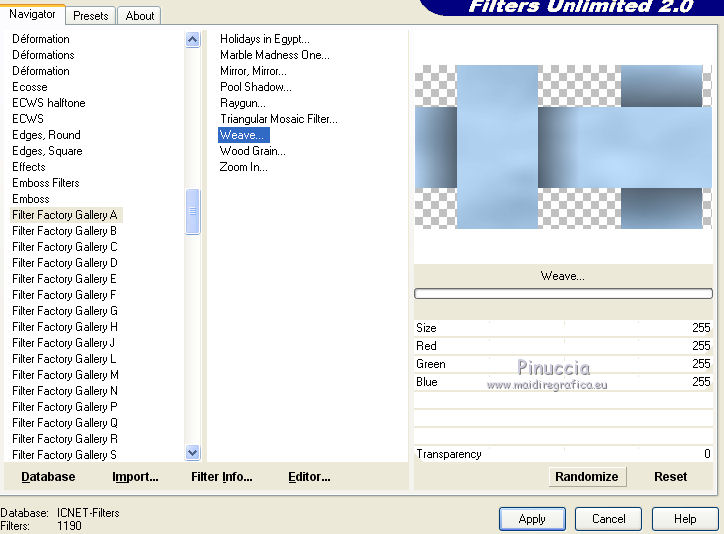Screen dimensions: 724x534
Task: Grab the category list scrollbar thumb
Action: (x=193, y=211)
